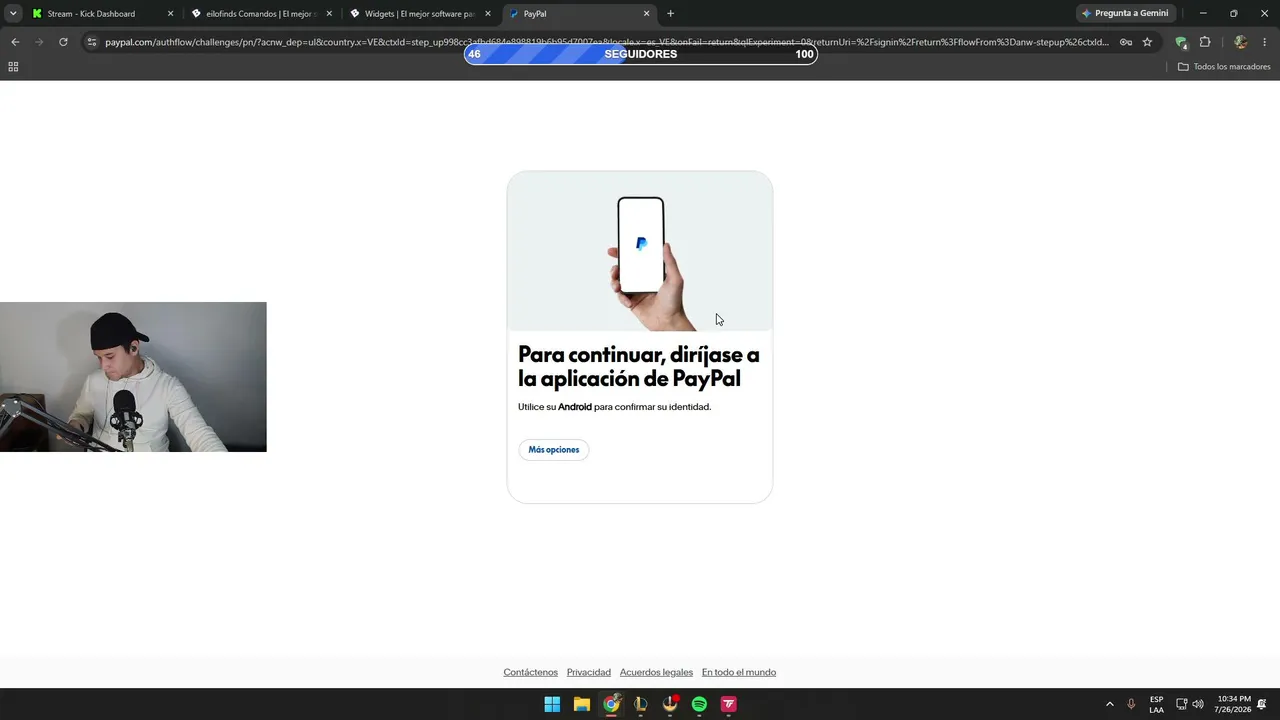Open the taskbar app with red notification dot

670,704
